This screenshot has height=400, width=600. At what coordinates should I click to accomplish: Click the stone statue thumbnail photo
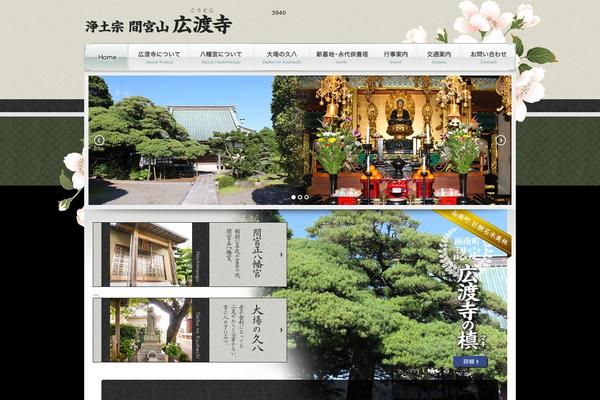[x=151, y=330]
